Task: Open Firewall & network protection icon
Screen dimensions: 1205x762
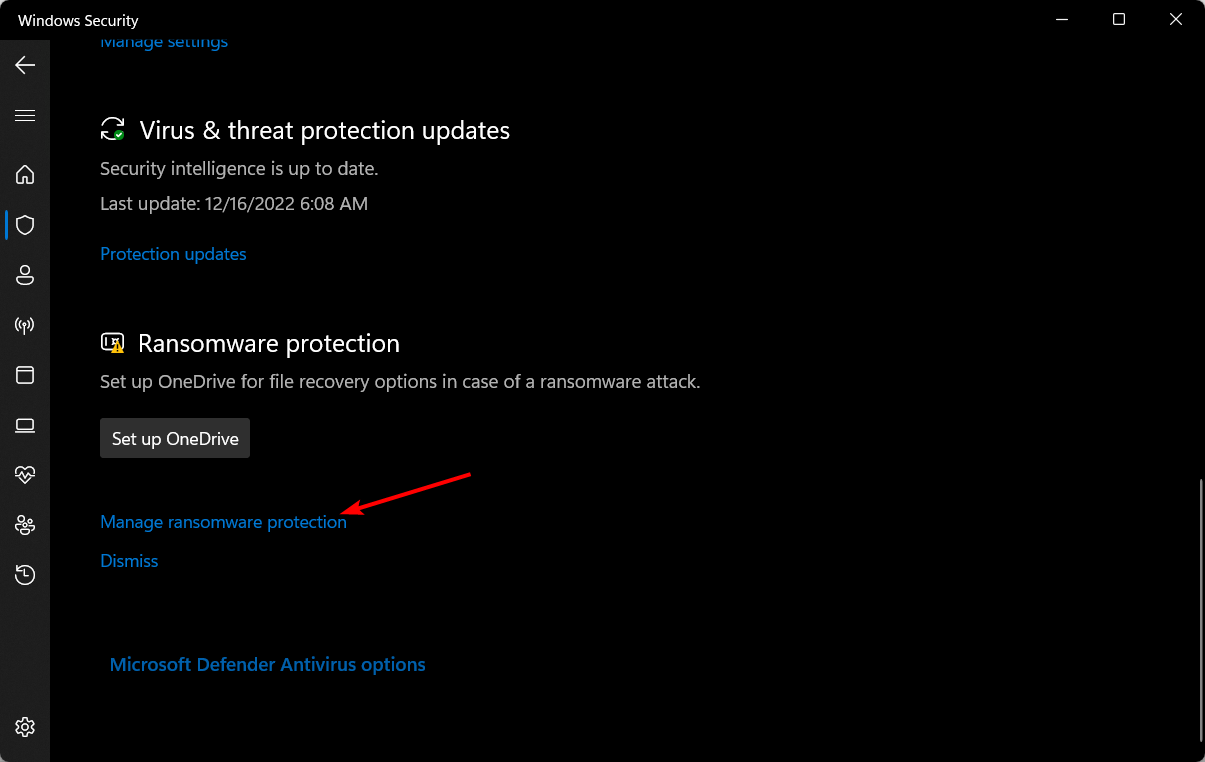Action: (25, 325)
